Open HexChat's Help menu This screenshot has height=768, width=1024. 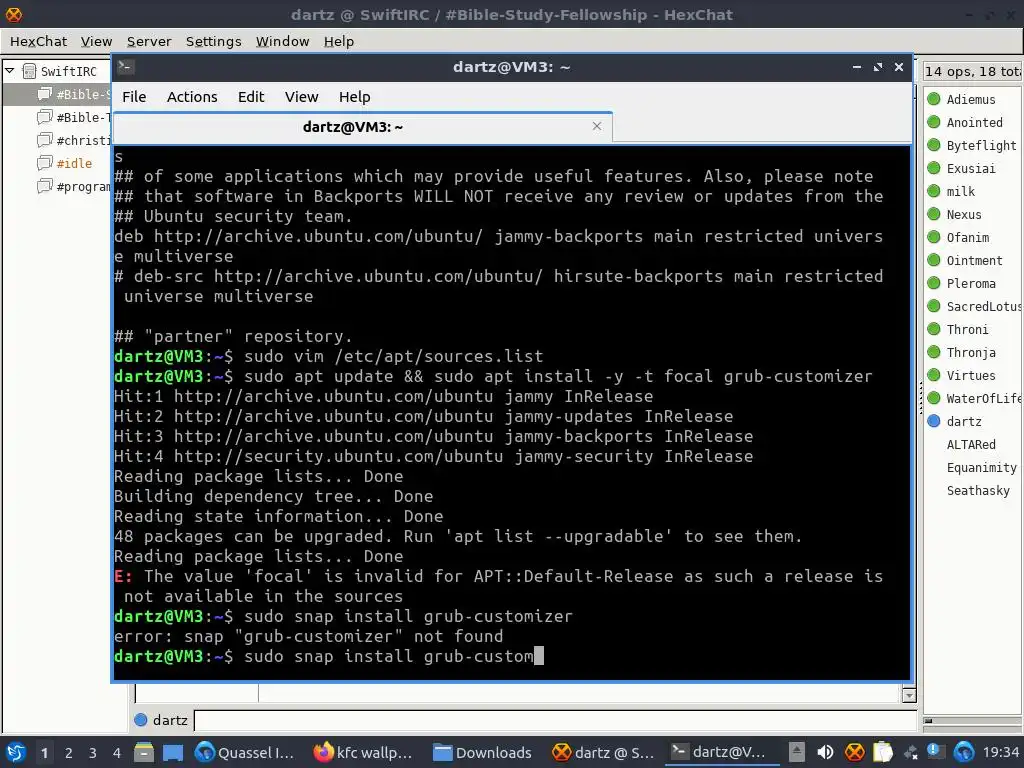click(x=339, y=41)
